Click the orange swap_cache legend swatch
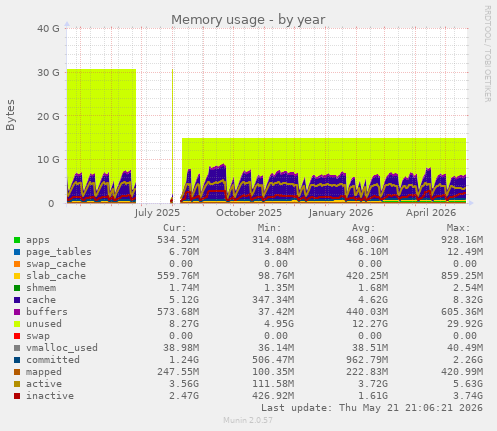This screenshot has height=431, width=497. point(17,264)
